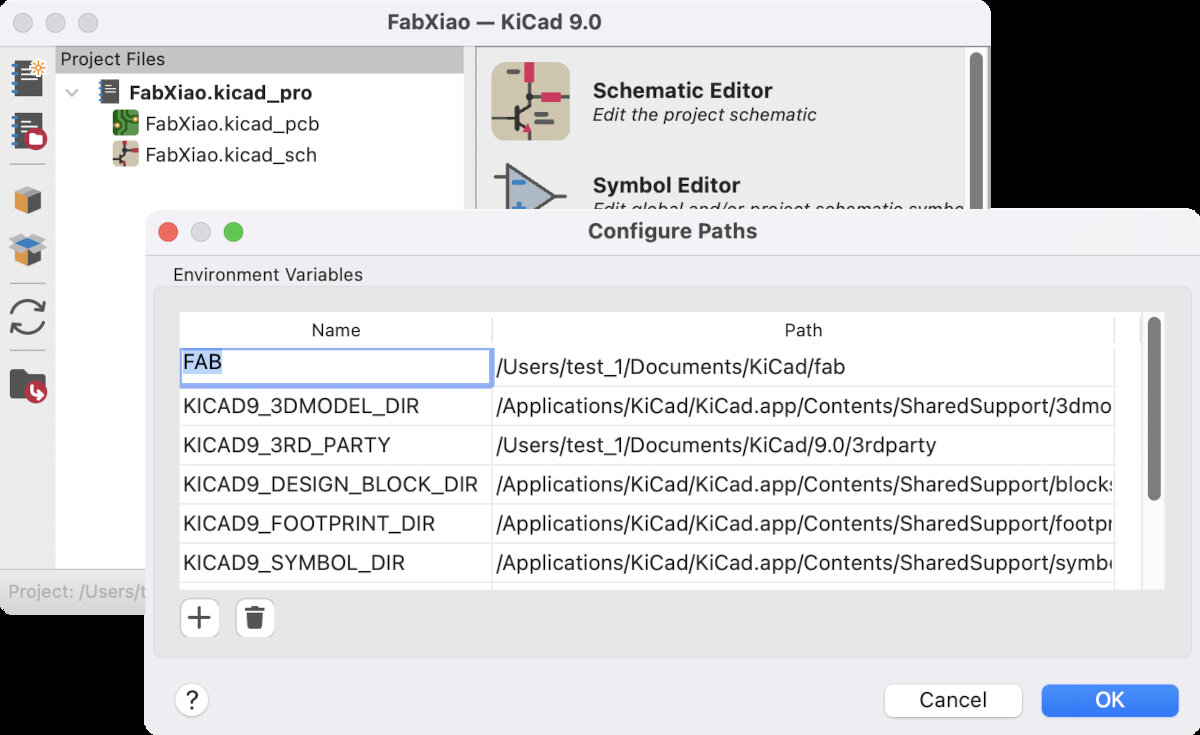The image size is (1200, 735).
Task: Click the KICAD9_3RD_PARTY path cell
Action: coord(803,445)
